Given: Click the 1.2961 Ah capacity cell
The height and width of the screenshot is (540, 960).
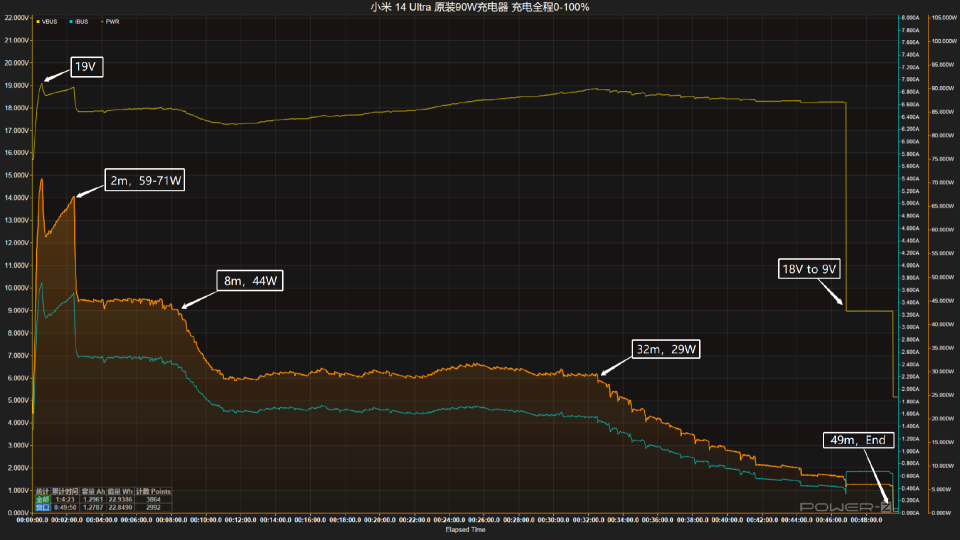Looking at the screenshot, I should [93, 500].
